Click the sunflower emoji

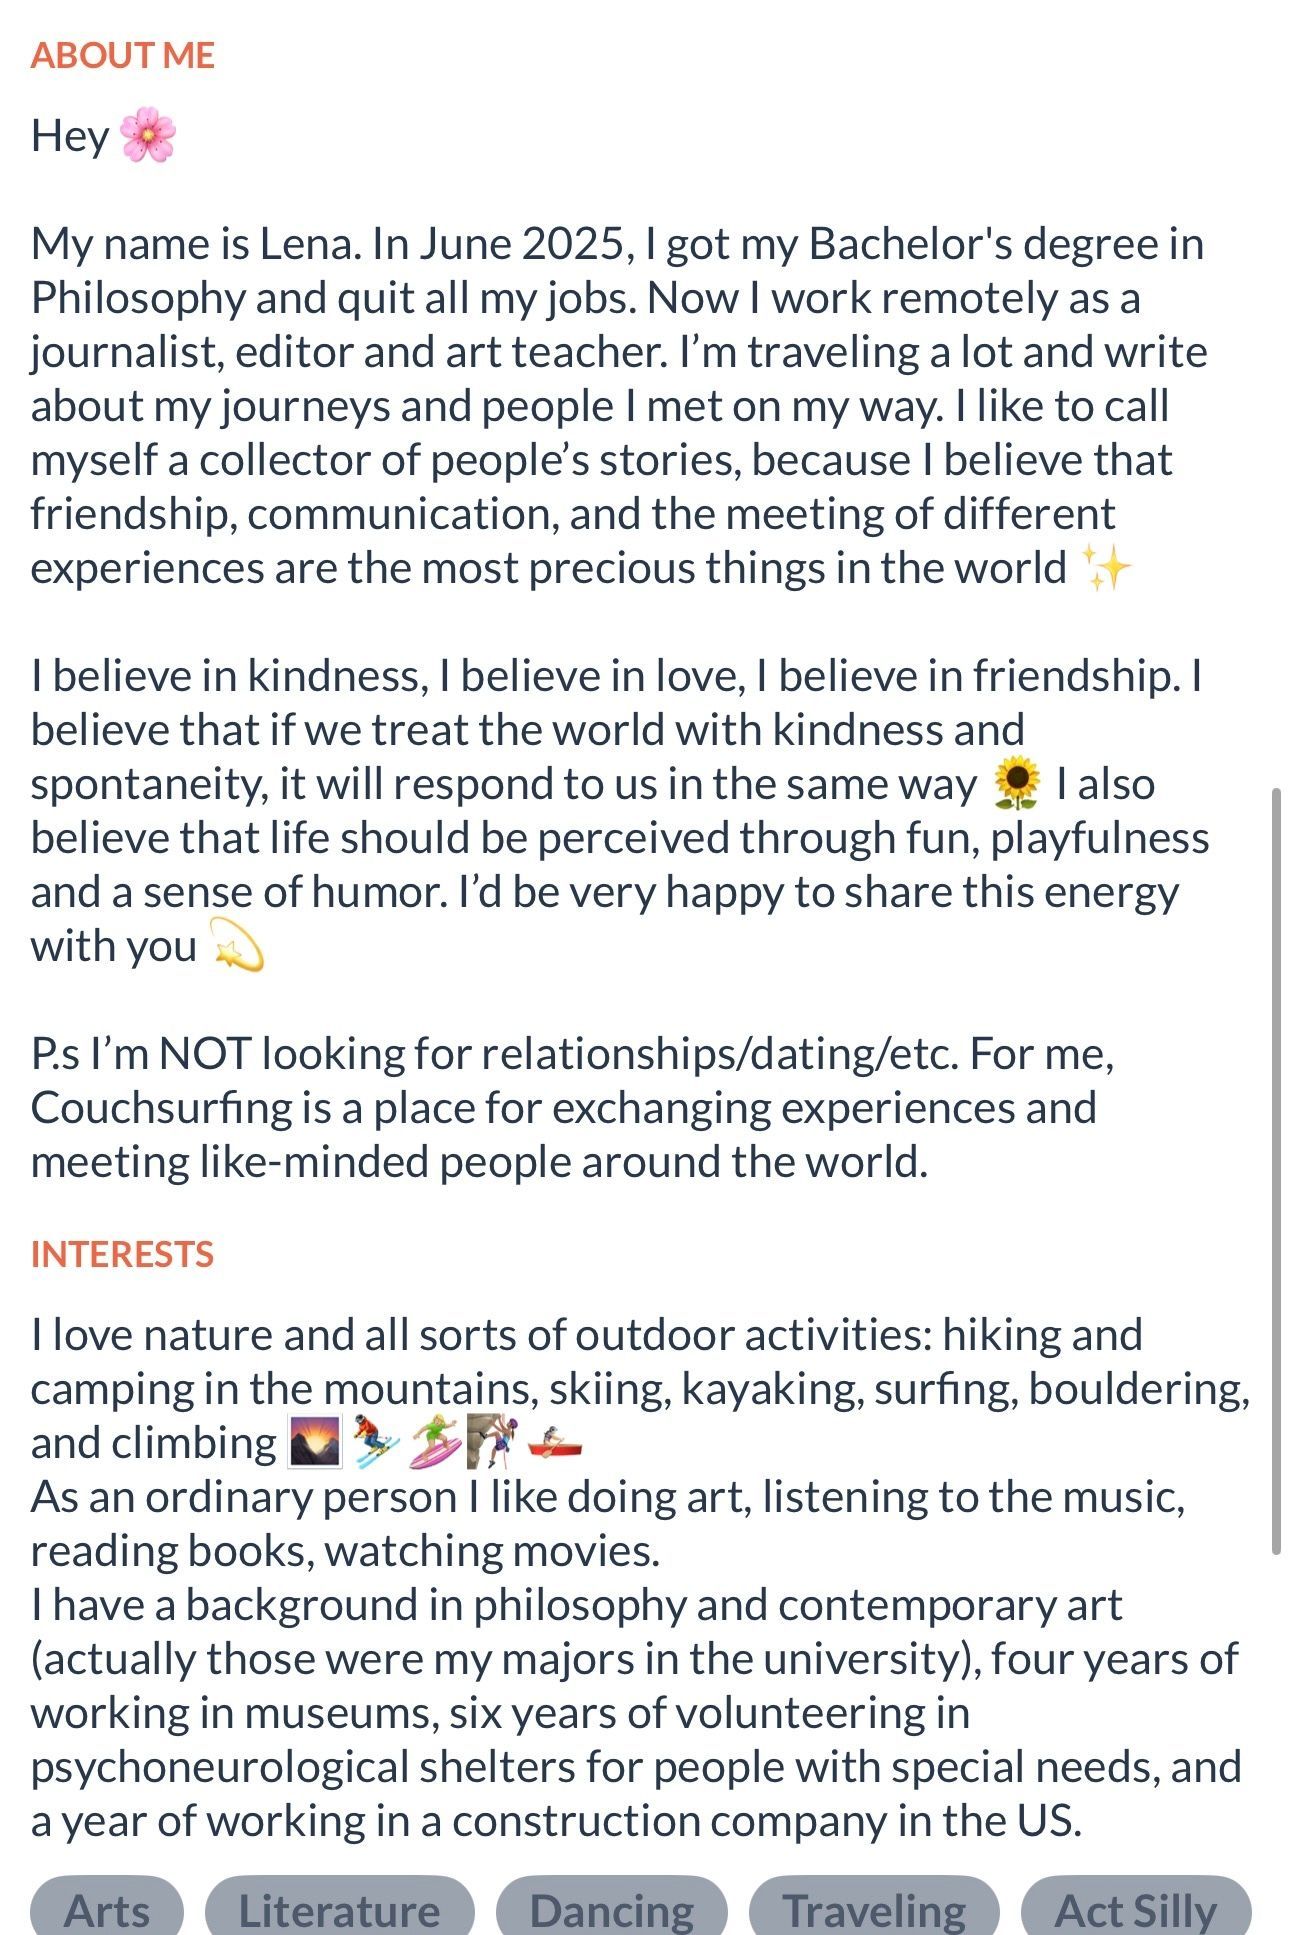point(1017,784)
